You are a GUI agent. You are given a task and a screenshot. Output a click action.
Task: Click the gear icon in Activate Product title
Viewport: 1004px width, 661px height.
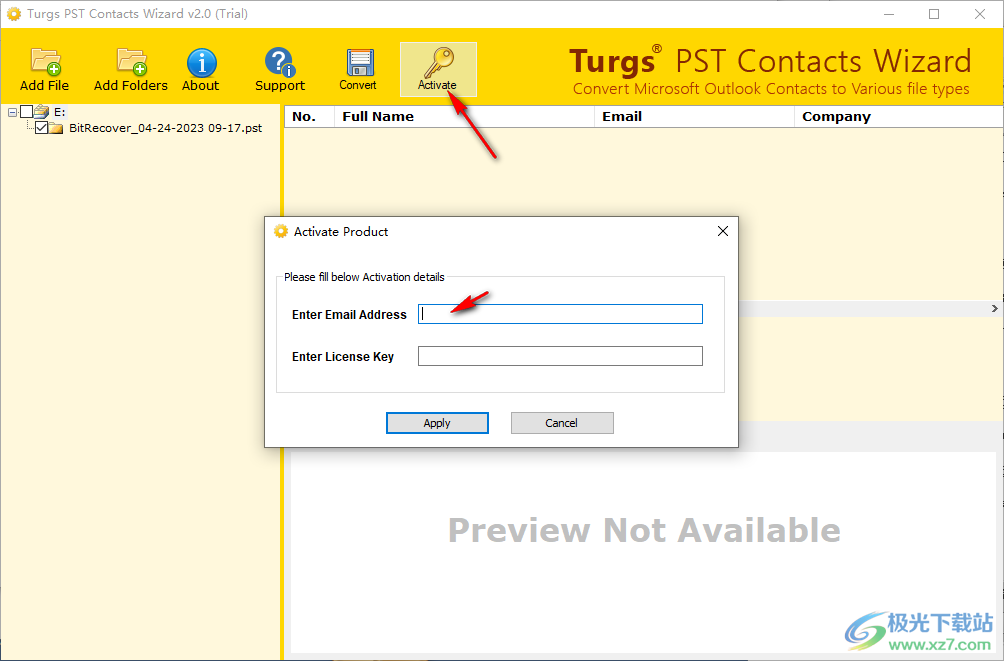[x=280, y=231]
